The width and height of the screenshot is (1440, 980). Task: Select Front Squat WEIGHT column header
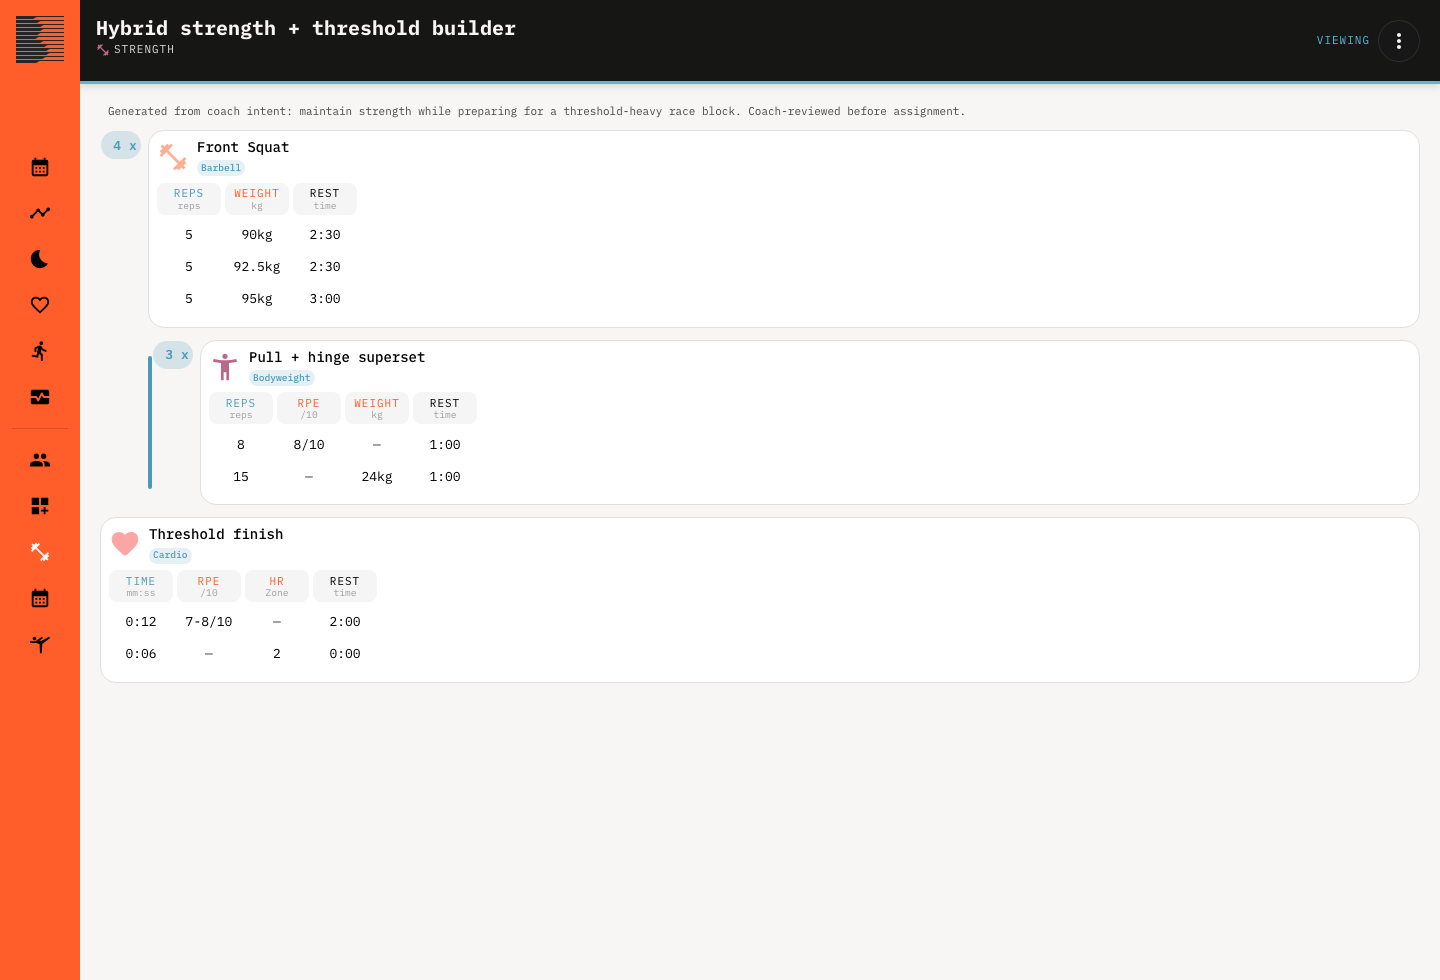click(257, 199)
